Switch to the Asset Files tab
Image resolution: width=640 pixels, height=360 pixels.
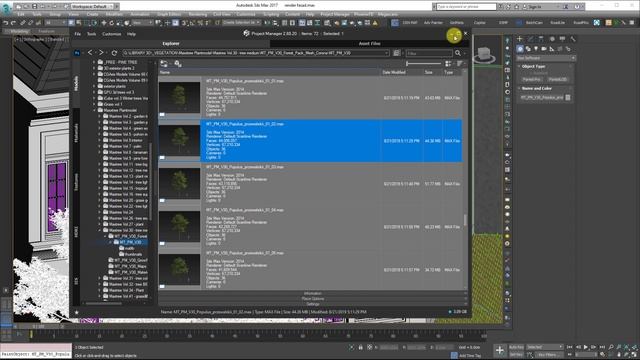pos(369,43)
